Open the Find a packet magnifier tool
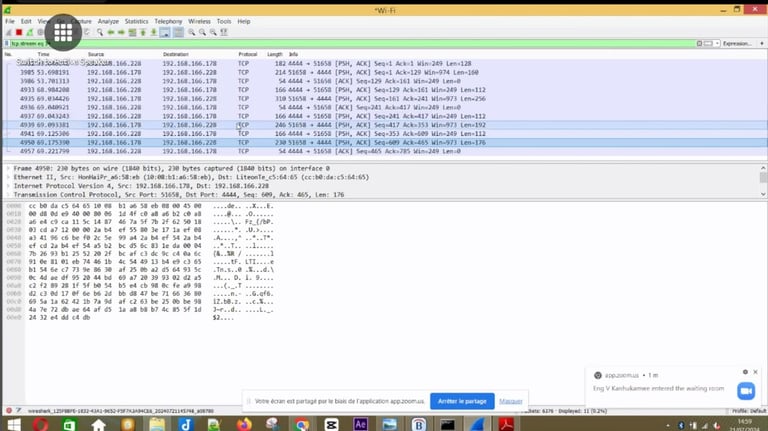 [100, 32]
